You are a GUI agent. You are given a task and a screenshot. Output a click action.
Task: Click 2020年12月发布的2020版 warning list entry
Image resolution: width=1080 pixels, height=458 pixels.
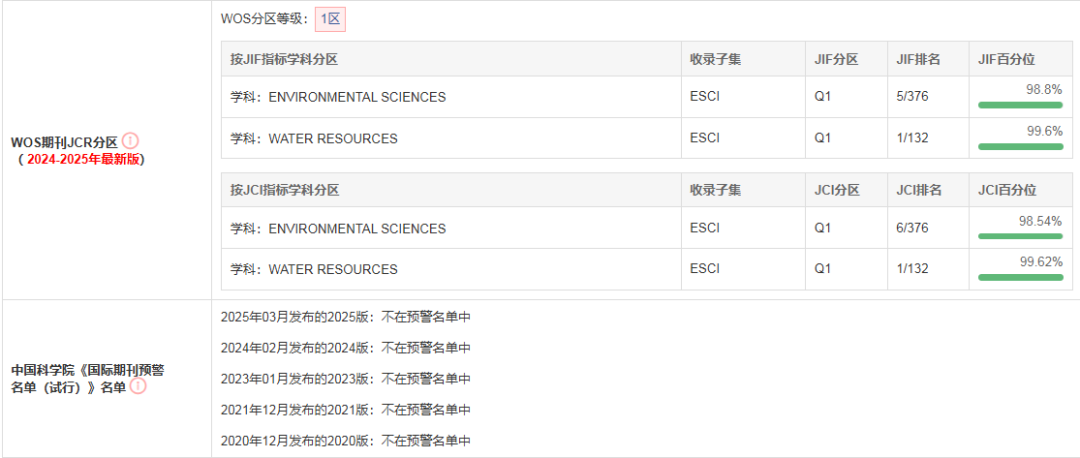[345, 441]
